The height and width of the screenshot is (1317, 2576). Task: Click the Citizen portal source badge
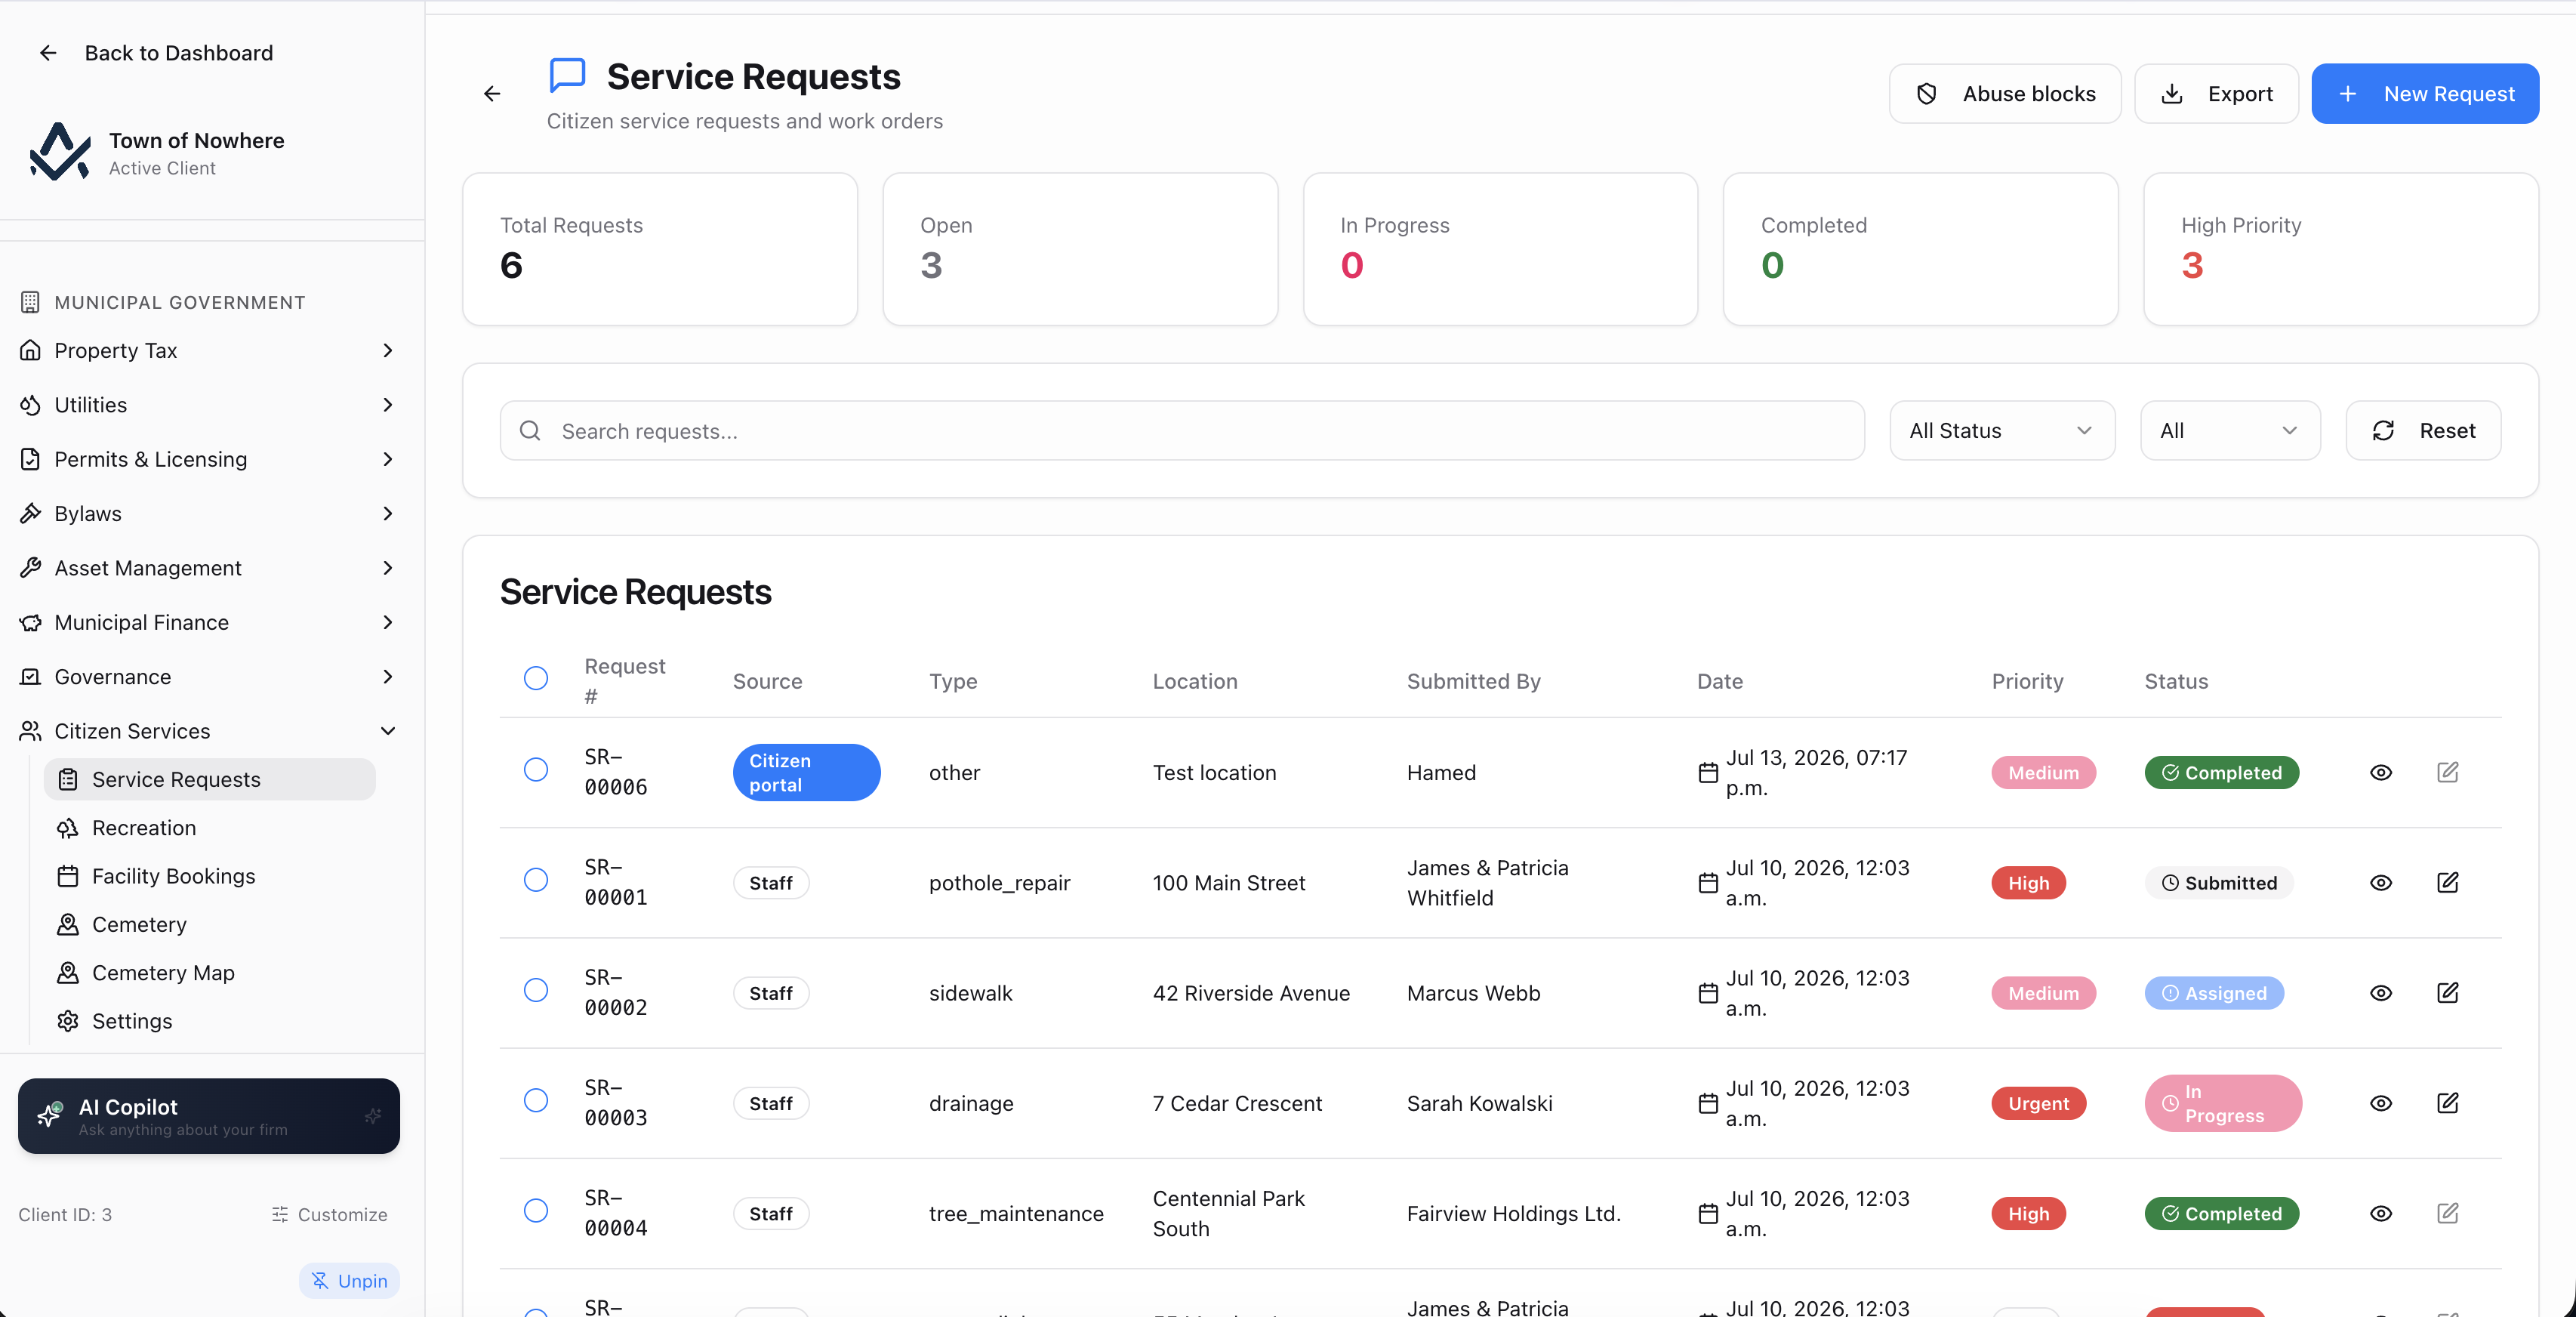(806, 773)
